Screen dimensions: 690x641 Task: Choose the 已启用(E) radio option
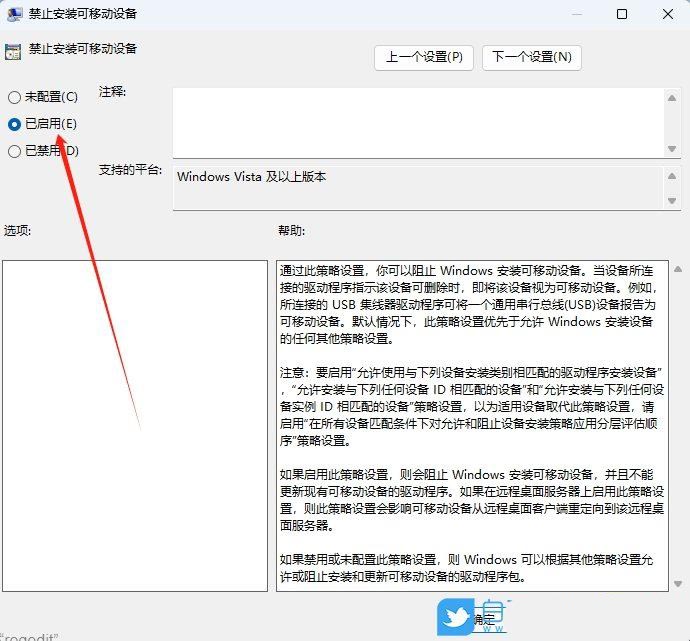pyautogui.click(x=14, y=124)
